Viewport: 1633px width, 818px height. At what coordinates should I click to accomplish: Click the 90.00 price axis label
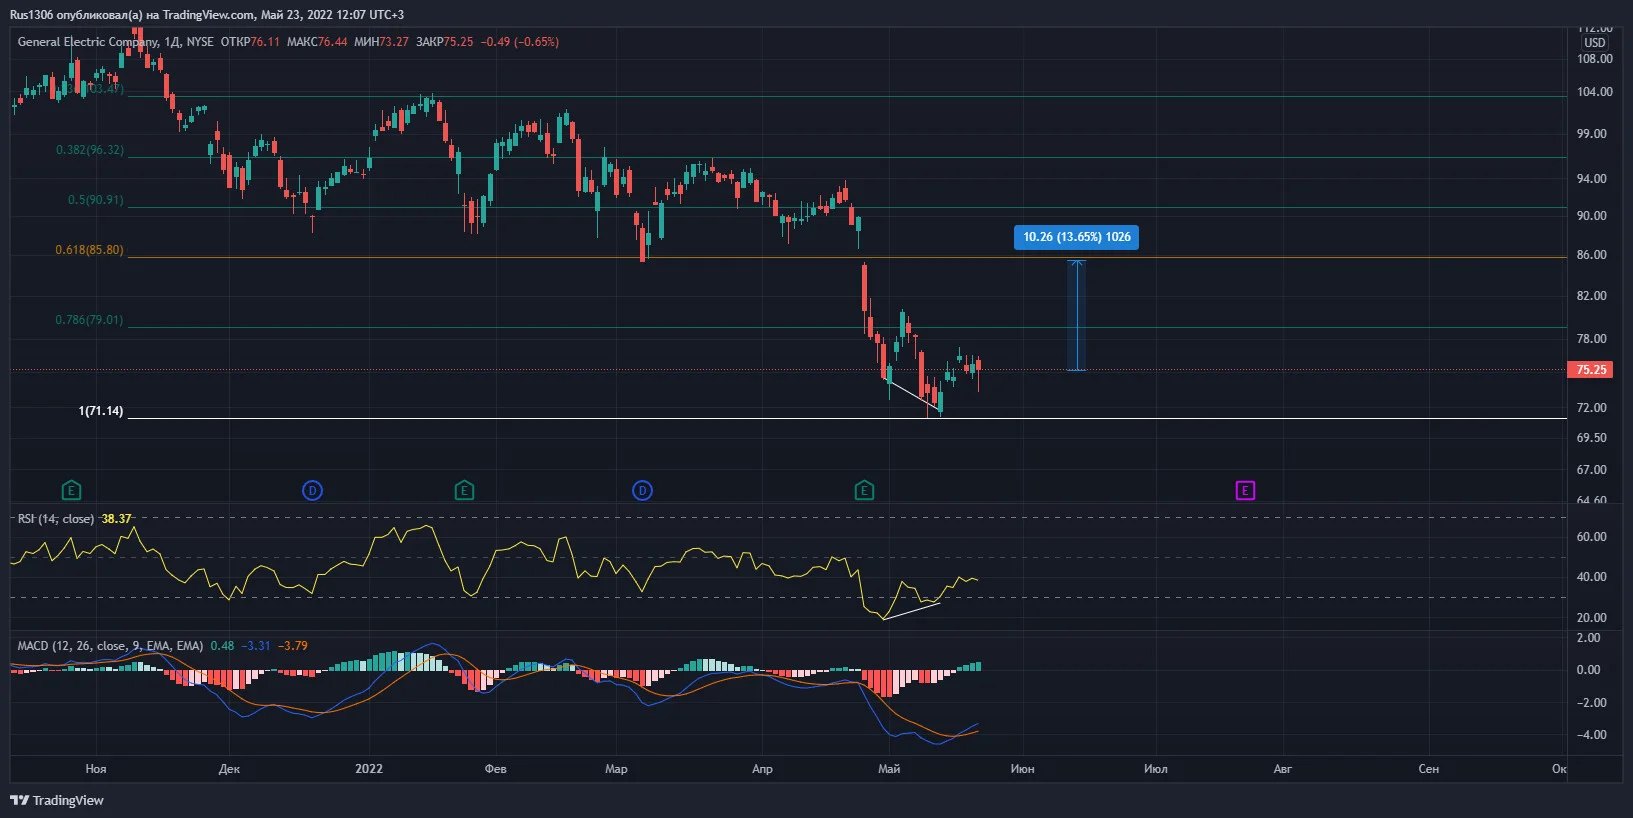(x=1592, y=216)
